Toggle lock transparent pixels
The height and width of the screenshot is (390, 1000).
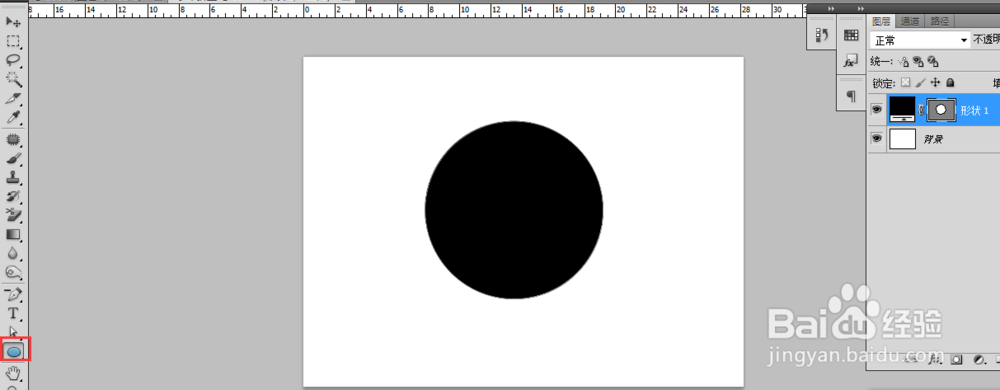pos(906,82)
